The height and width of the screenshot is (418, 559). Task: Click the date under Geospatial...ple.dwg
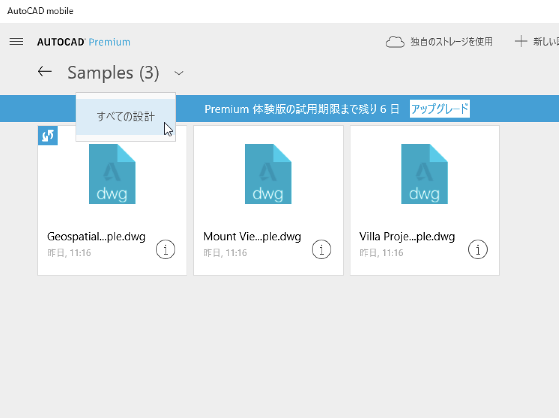coord(69,253)
